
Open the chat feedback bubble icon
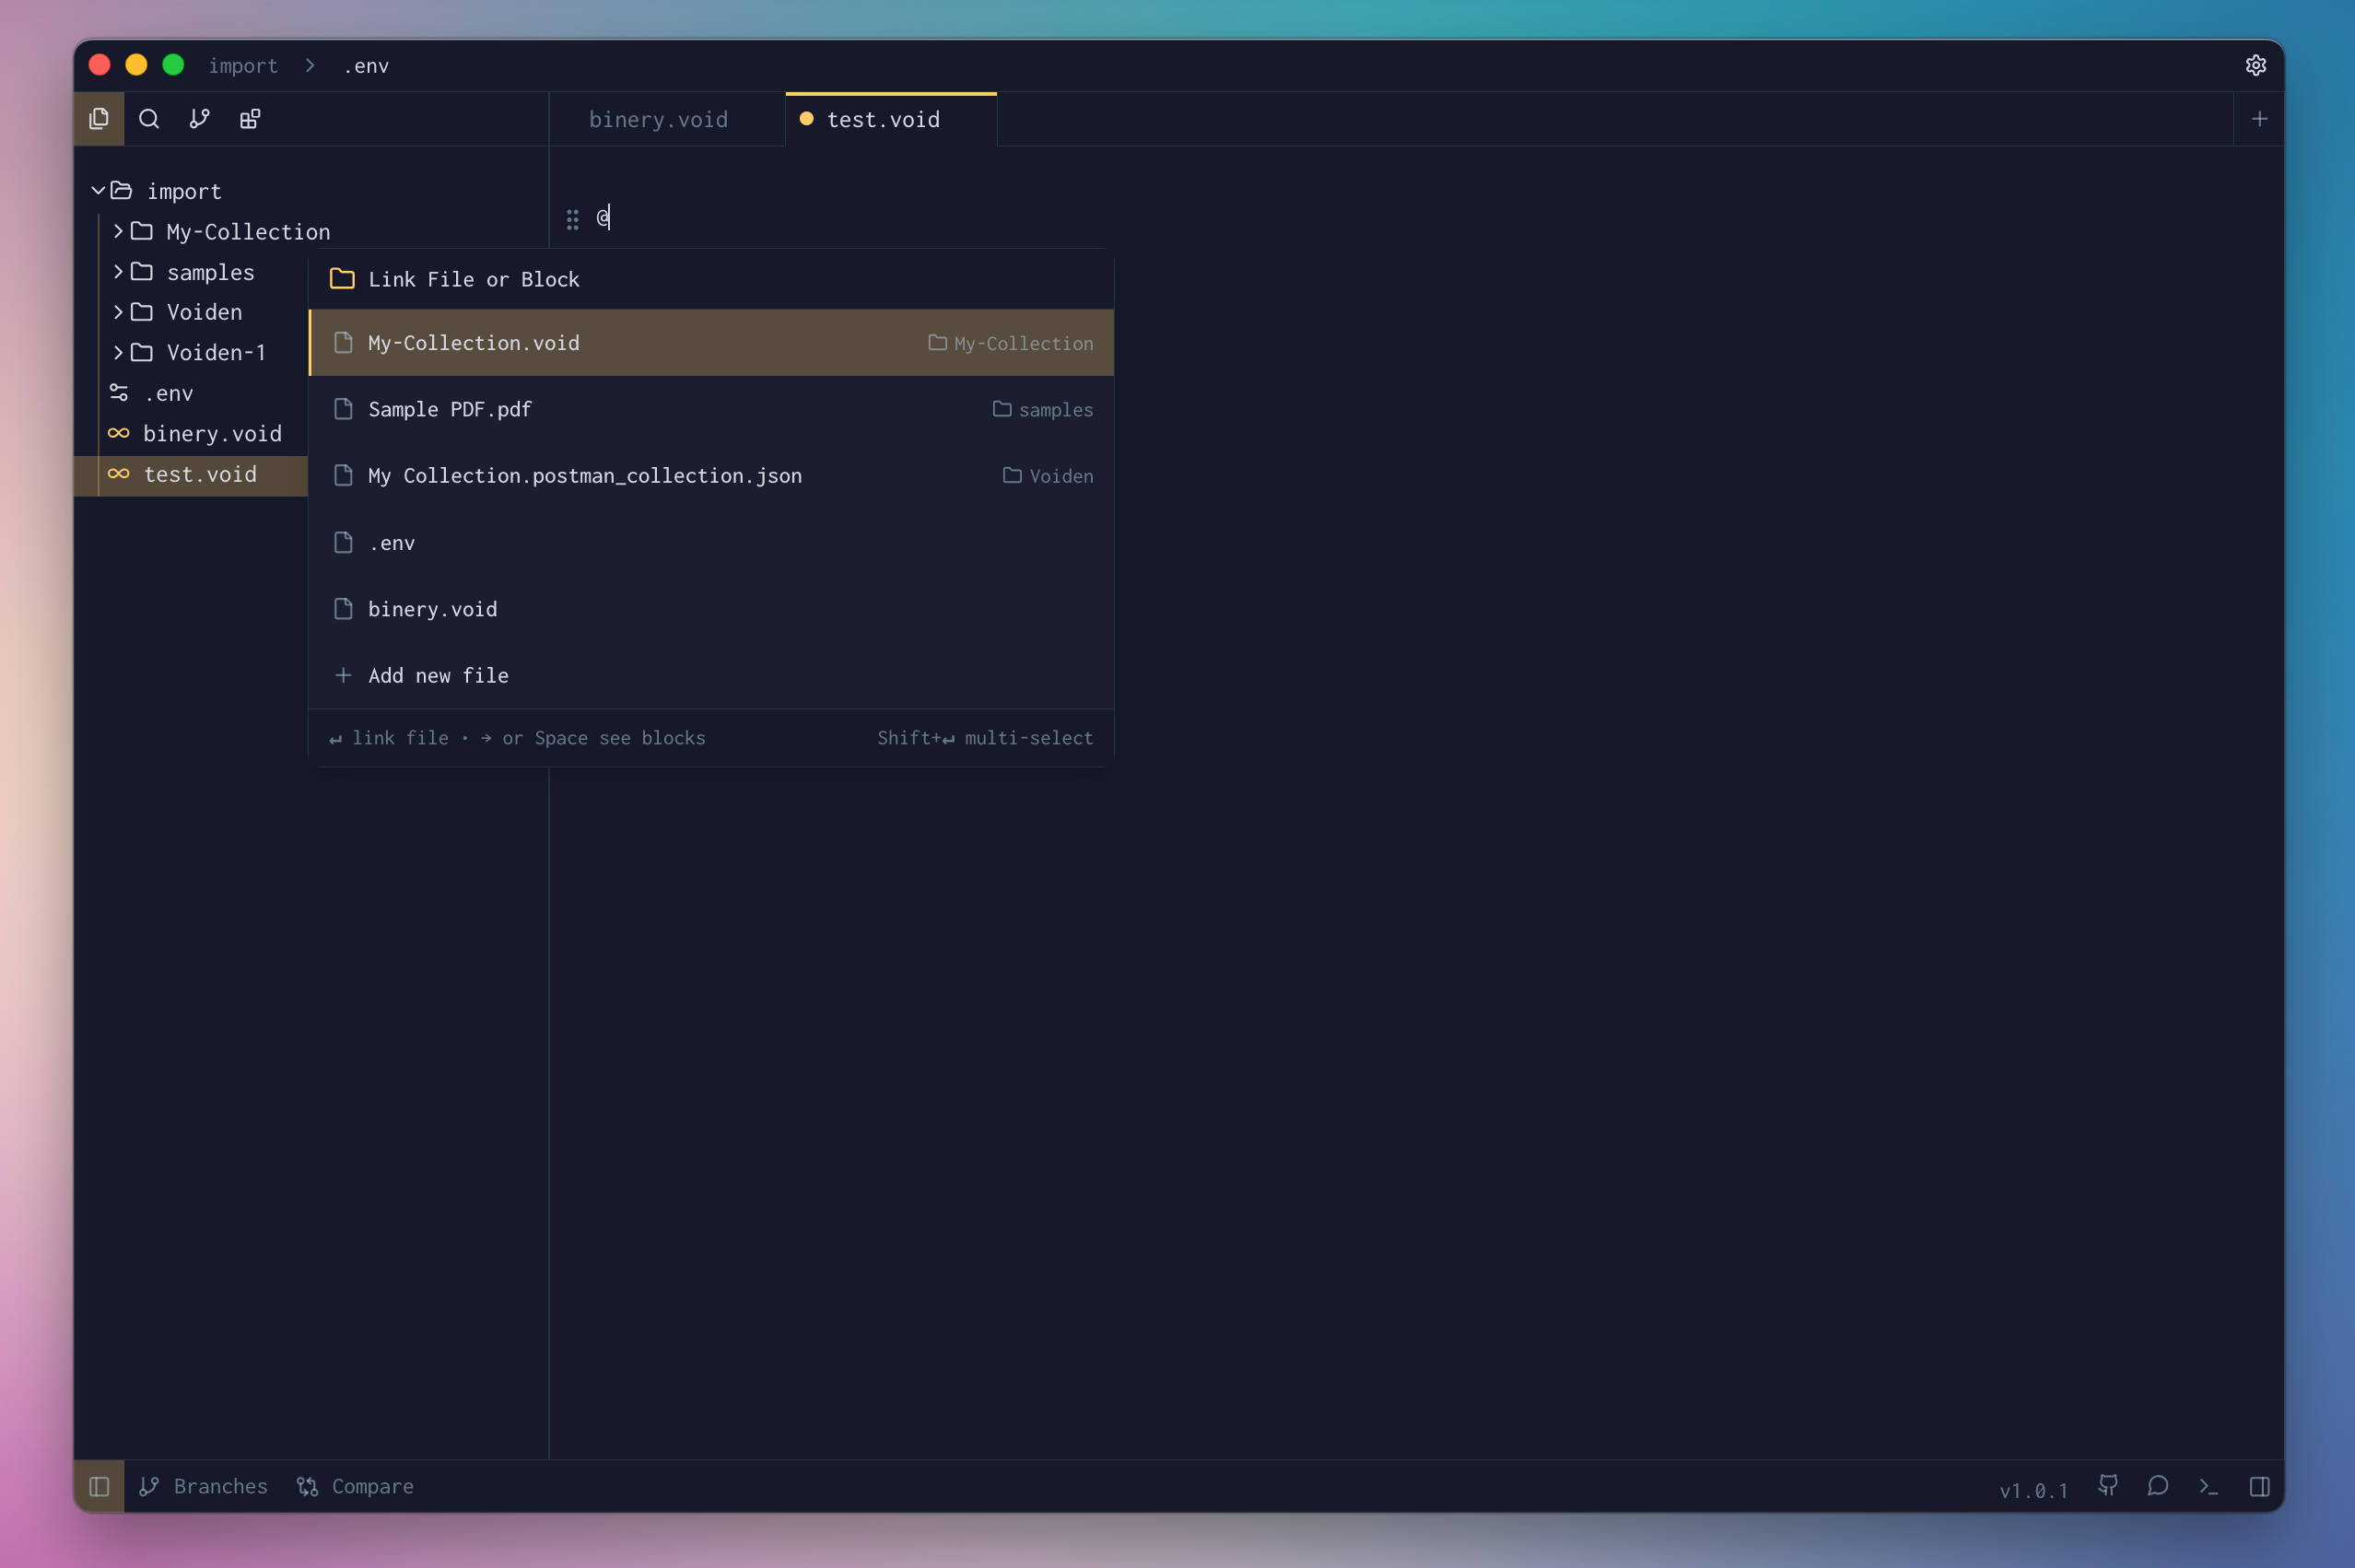pos(2157,1486)
